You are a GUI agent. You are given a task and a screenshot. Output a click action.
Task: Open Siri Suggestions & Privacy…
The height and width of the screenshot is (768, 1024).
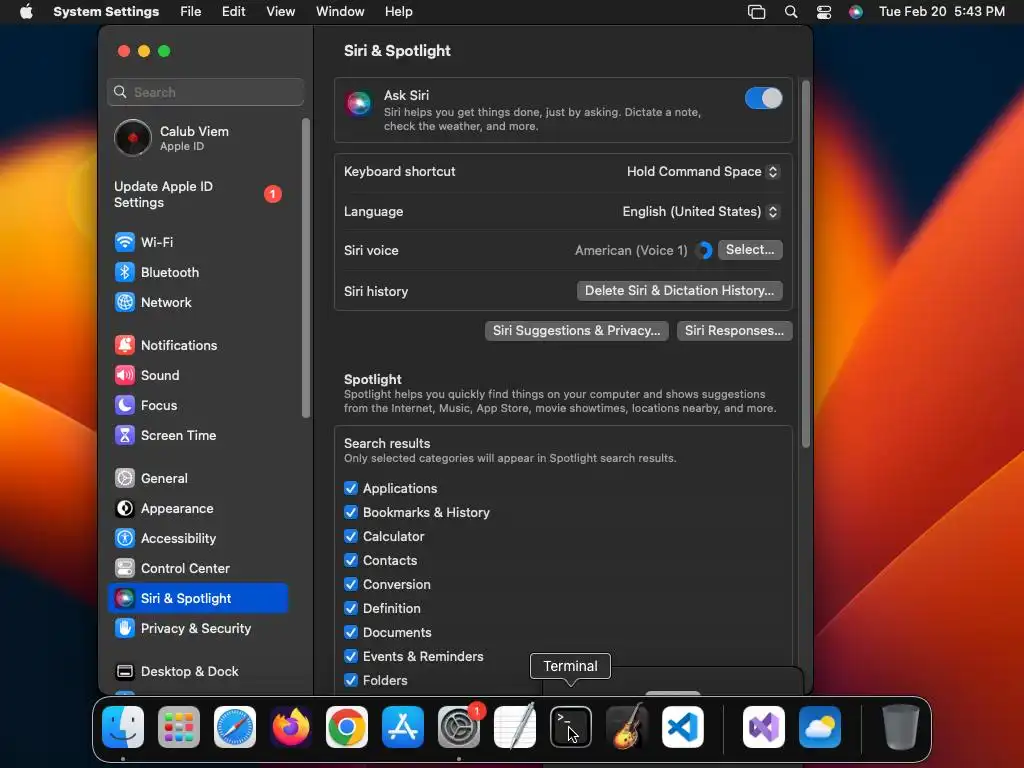point(577,331)
